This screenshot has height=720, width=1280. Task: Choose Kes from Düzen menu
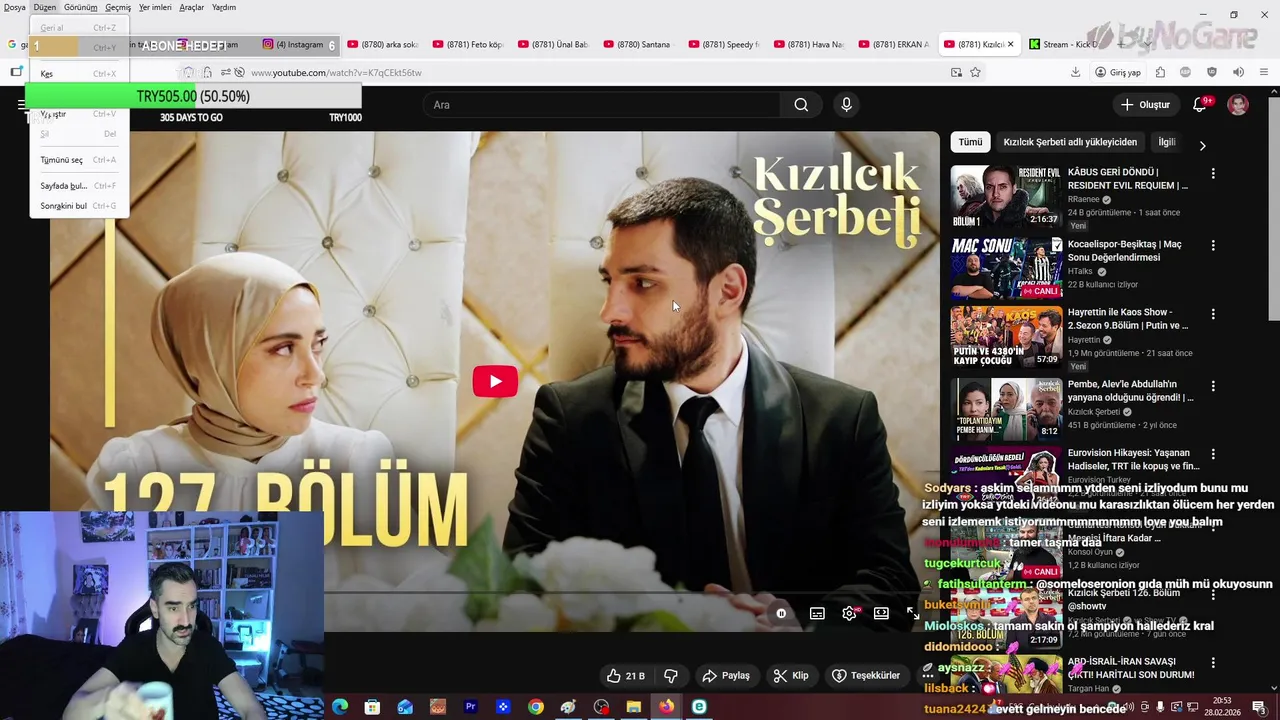(78, 74)
